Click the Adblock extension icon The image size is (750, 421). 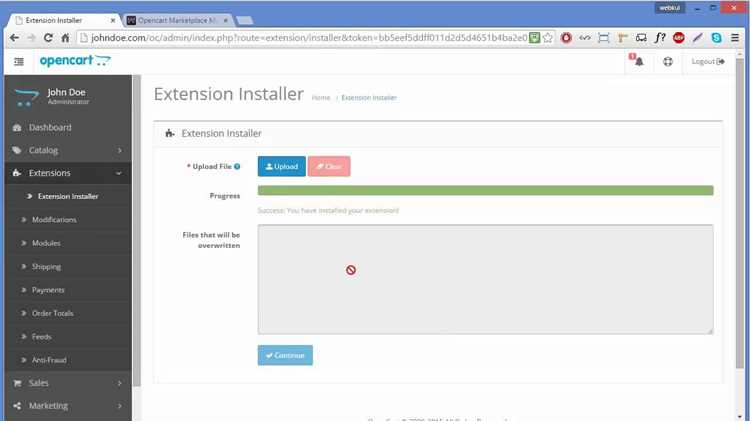(678, 37)
